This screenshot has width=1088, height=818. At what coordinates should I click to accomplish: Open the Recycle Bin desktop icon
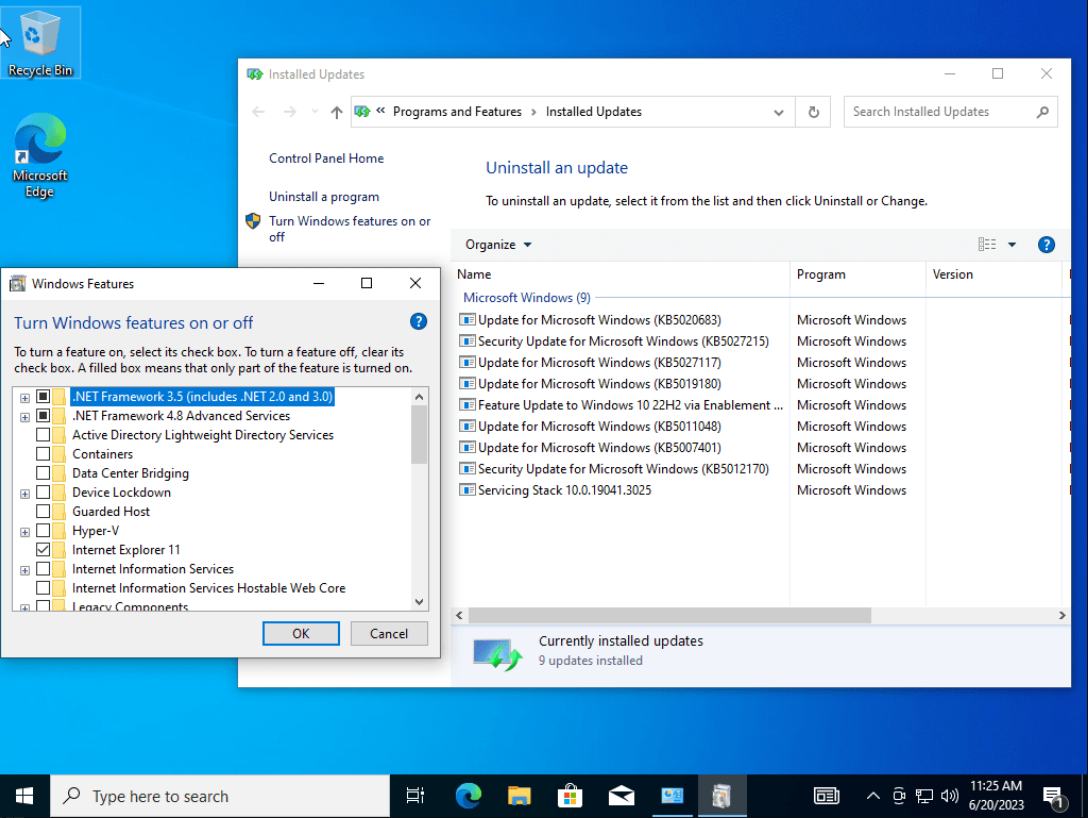[40, 43]
